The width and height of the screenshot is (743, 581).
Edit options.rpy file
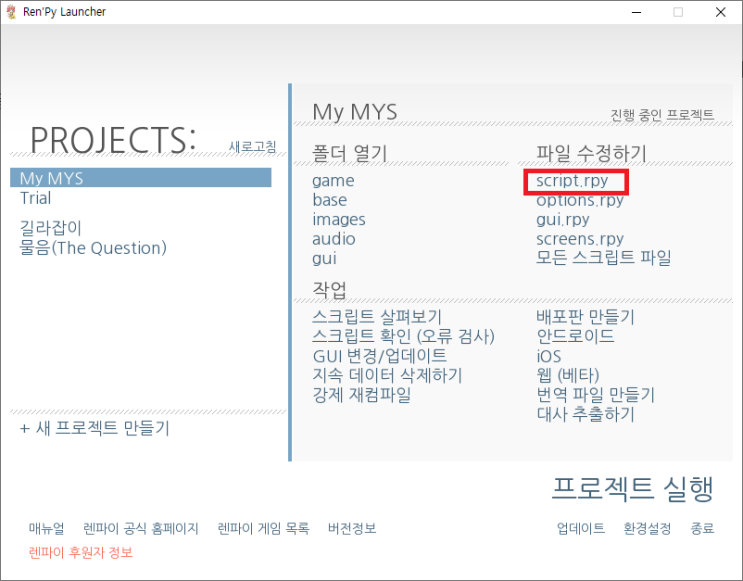click(580, 200)
